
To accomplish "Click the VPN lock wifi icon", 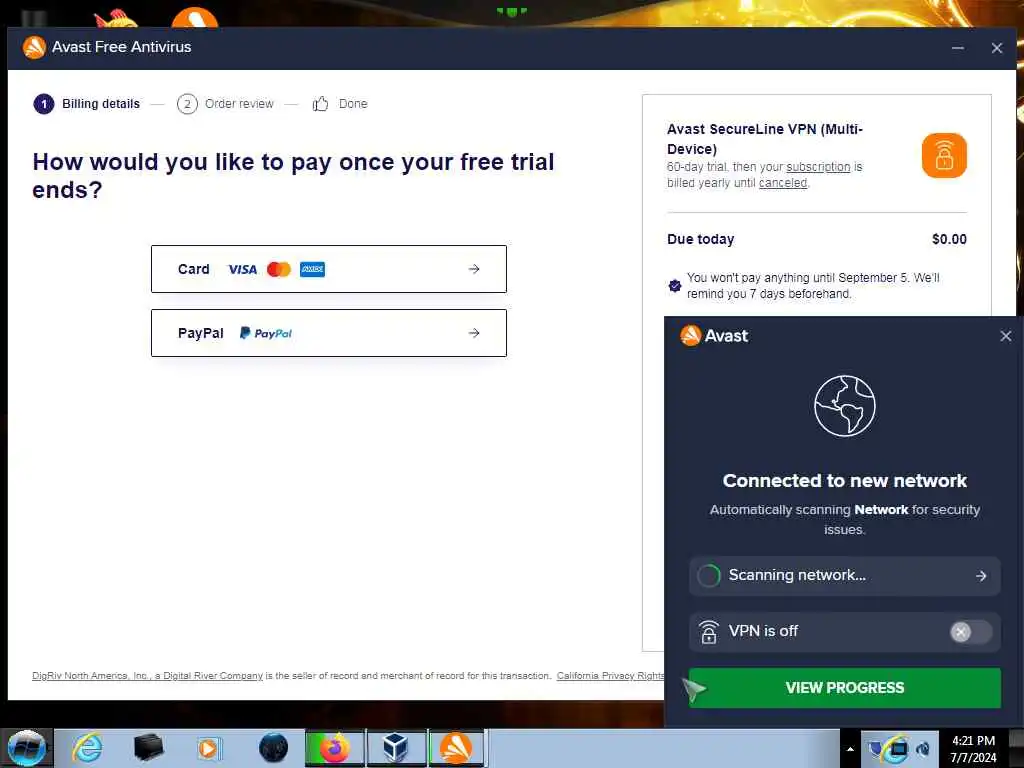I will 709,632.
